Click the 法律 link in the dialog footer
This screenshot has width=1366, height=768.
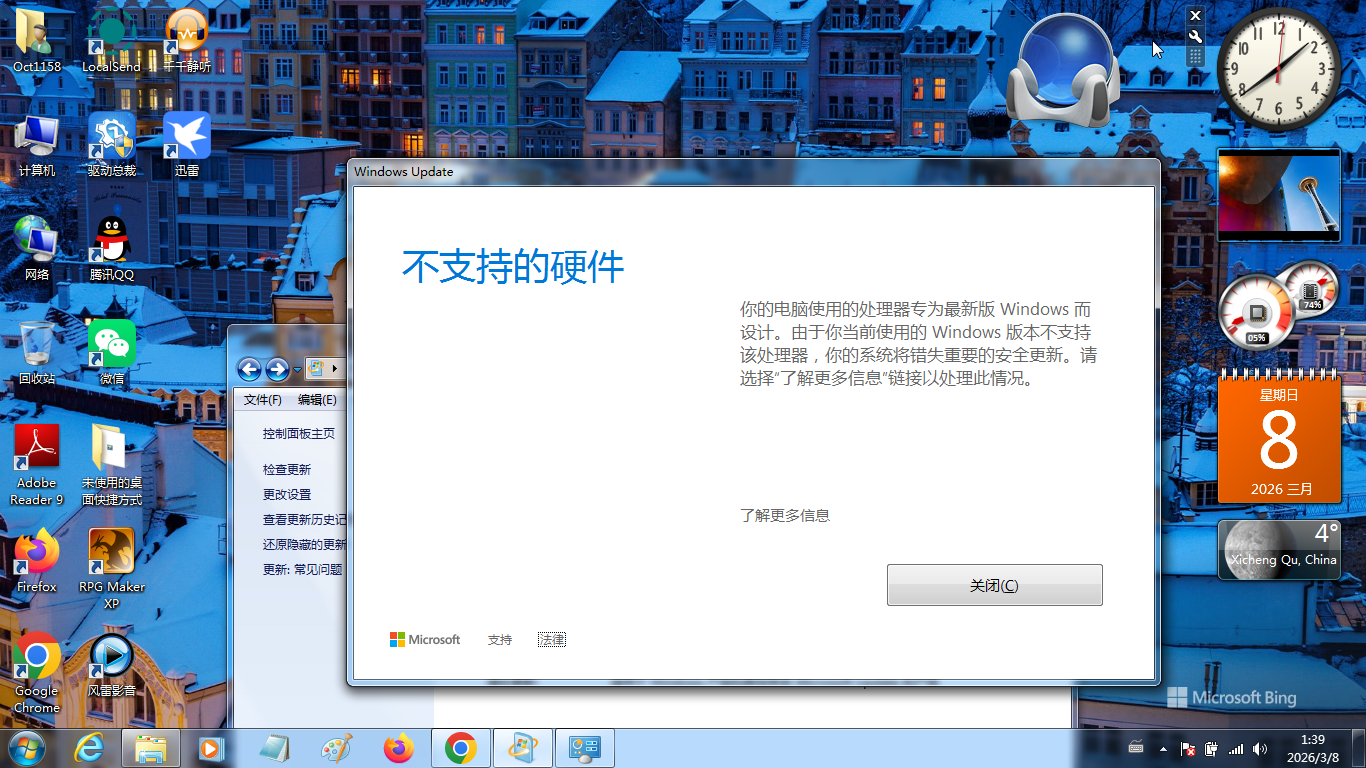coord(551,640)
